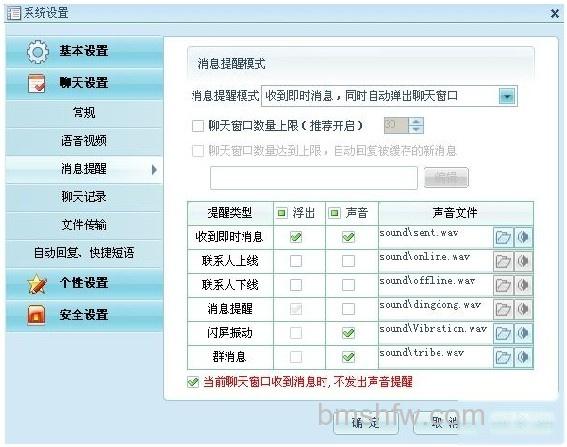Browse sound file for 联系人下线

[x=503, y=285]
